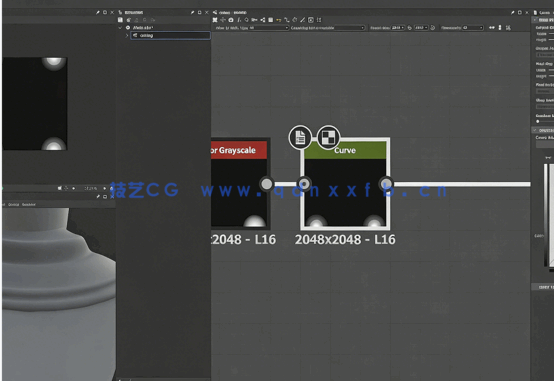Click the Curve node output connector
Screen dimensions: 554x381
[x=386, y=183]
